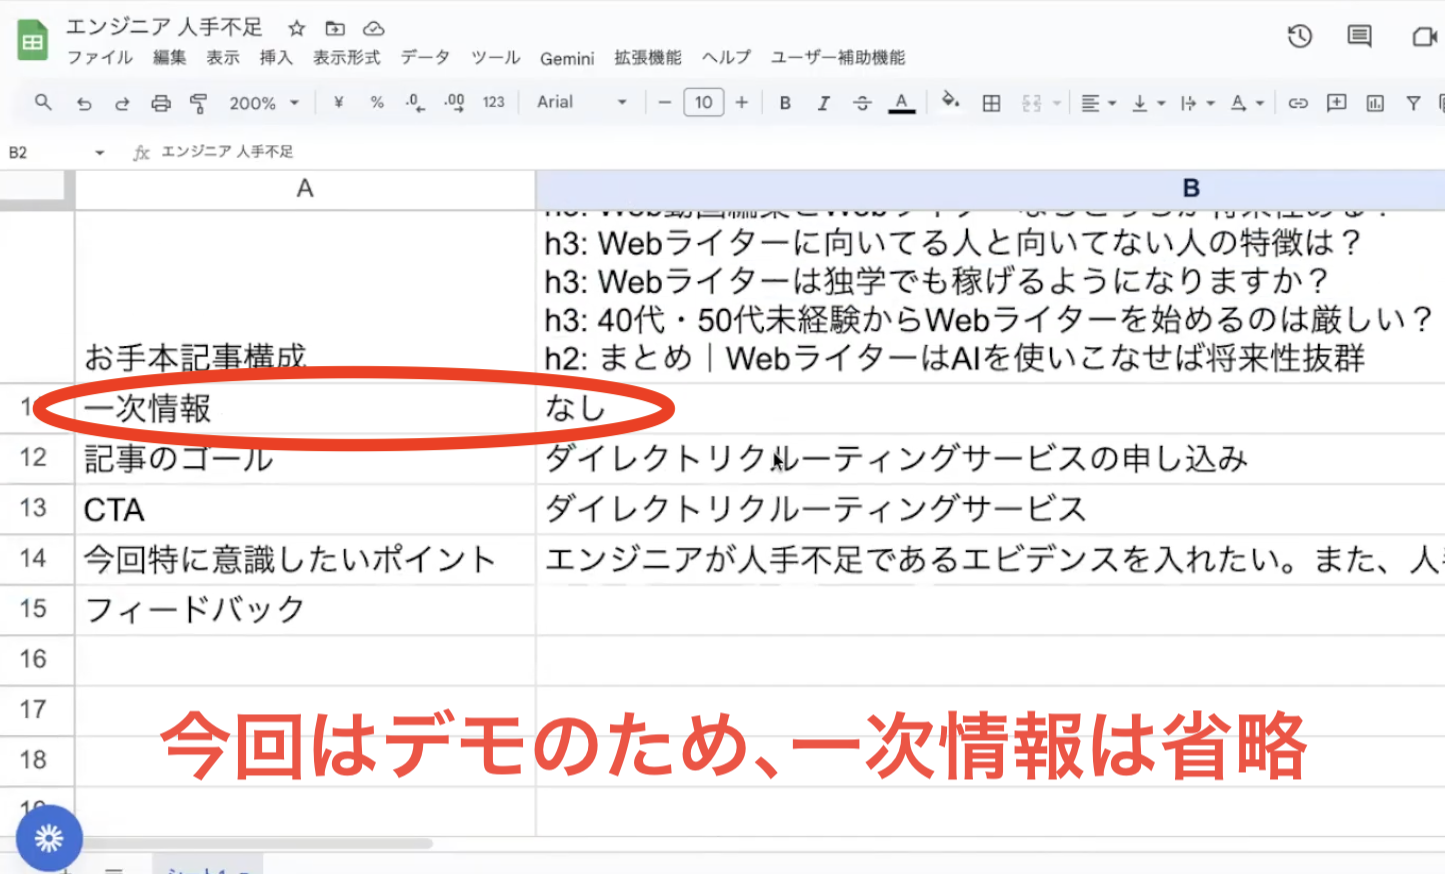The height and width of the screenshot is (874, 1445).
Task: Decrease font size with minus button
Action: pos(664,102)
